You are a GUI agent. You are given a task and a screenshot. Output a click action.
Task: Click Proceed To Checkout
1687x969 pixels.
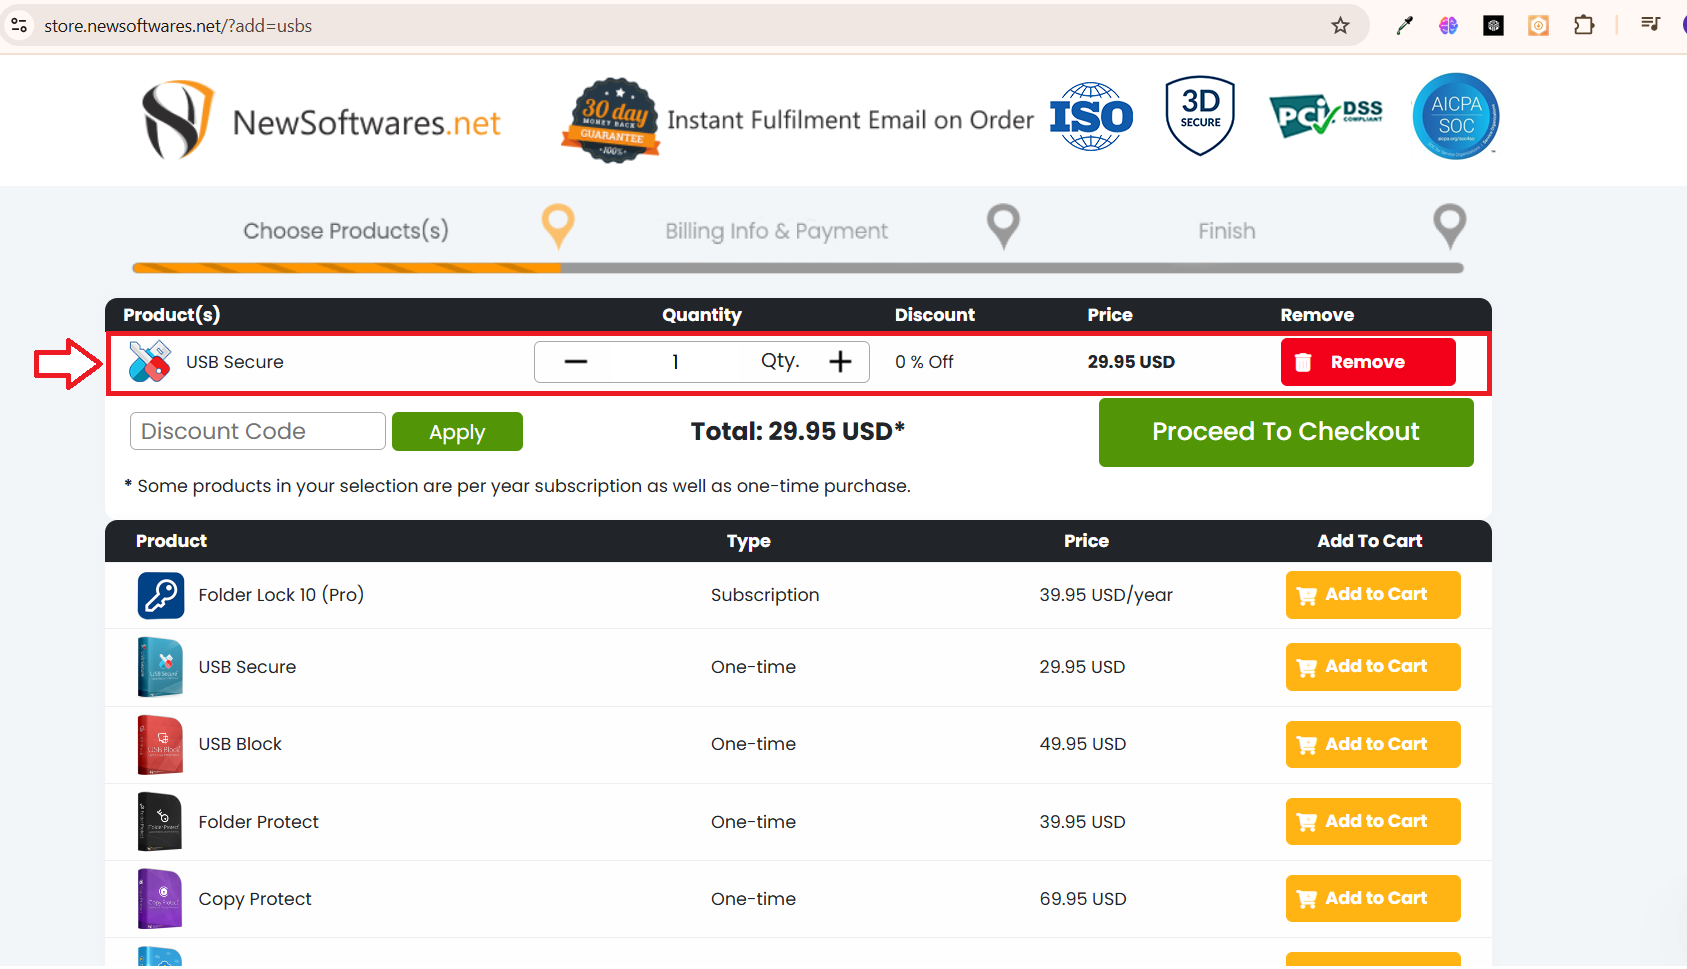click(1285, 431)
